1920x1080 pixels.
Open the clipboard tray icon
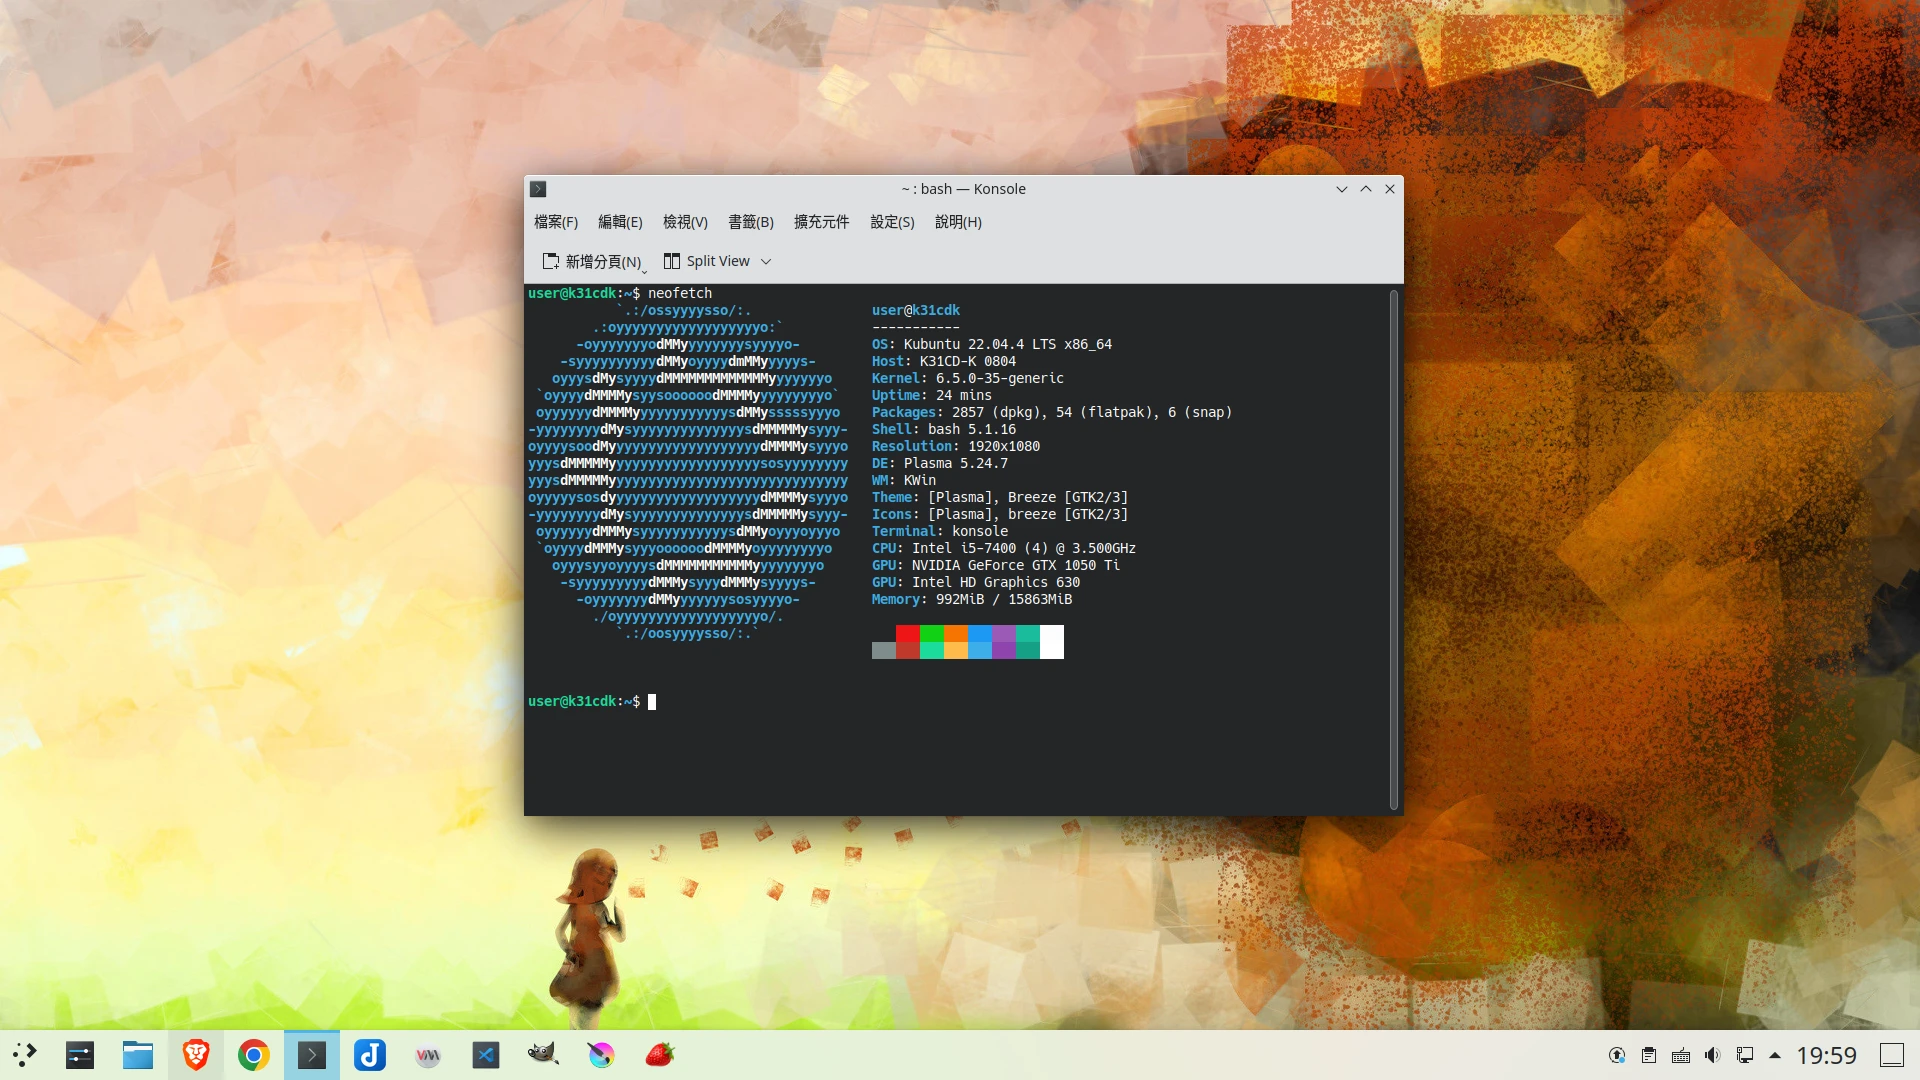point(1649,1055)
